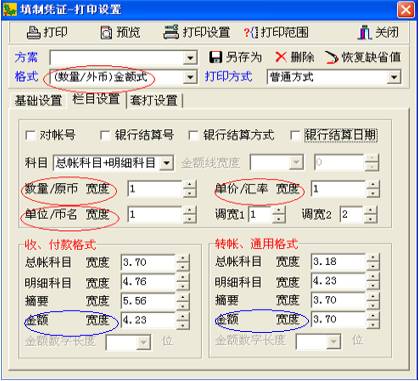Enable the 对帐号 checkbox
The image size is (419, 381).
pyautogui.click(x=30, y=136)
